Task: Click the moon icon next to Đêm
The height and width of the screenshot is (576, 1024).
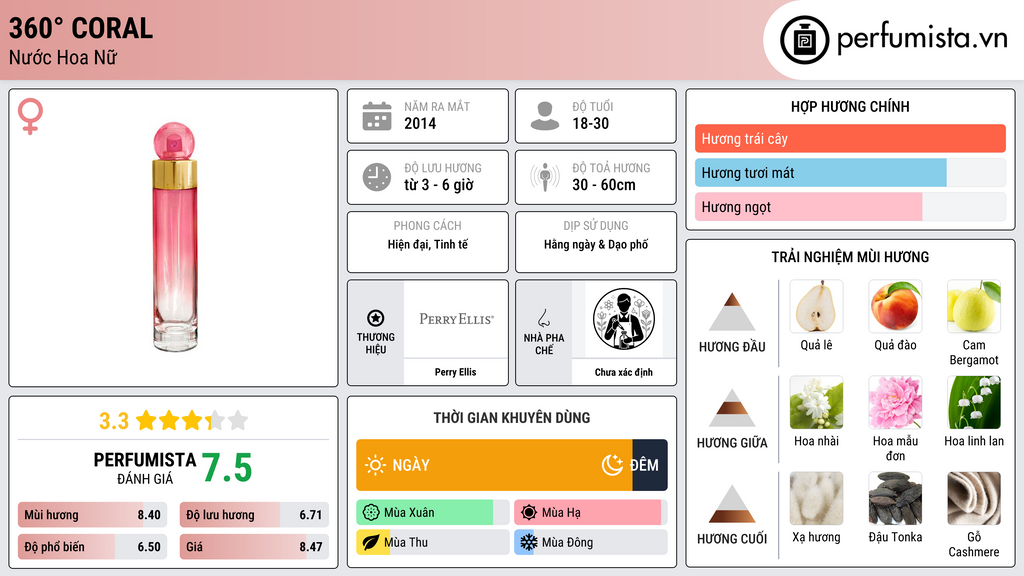Action: (x=612, y=465)
